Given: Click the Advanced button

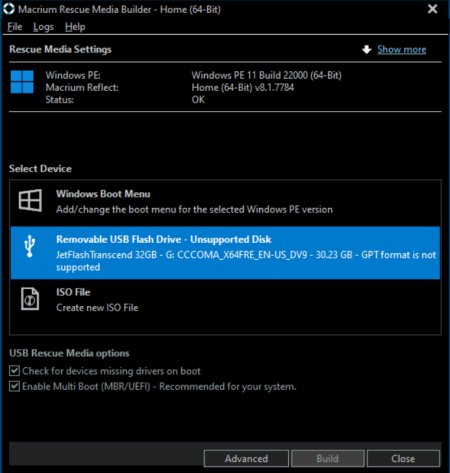Looking at the screenshot, I should [x=246, y=459].
